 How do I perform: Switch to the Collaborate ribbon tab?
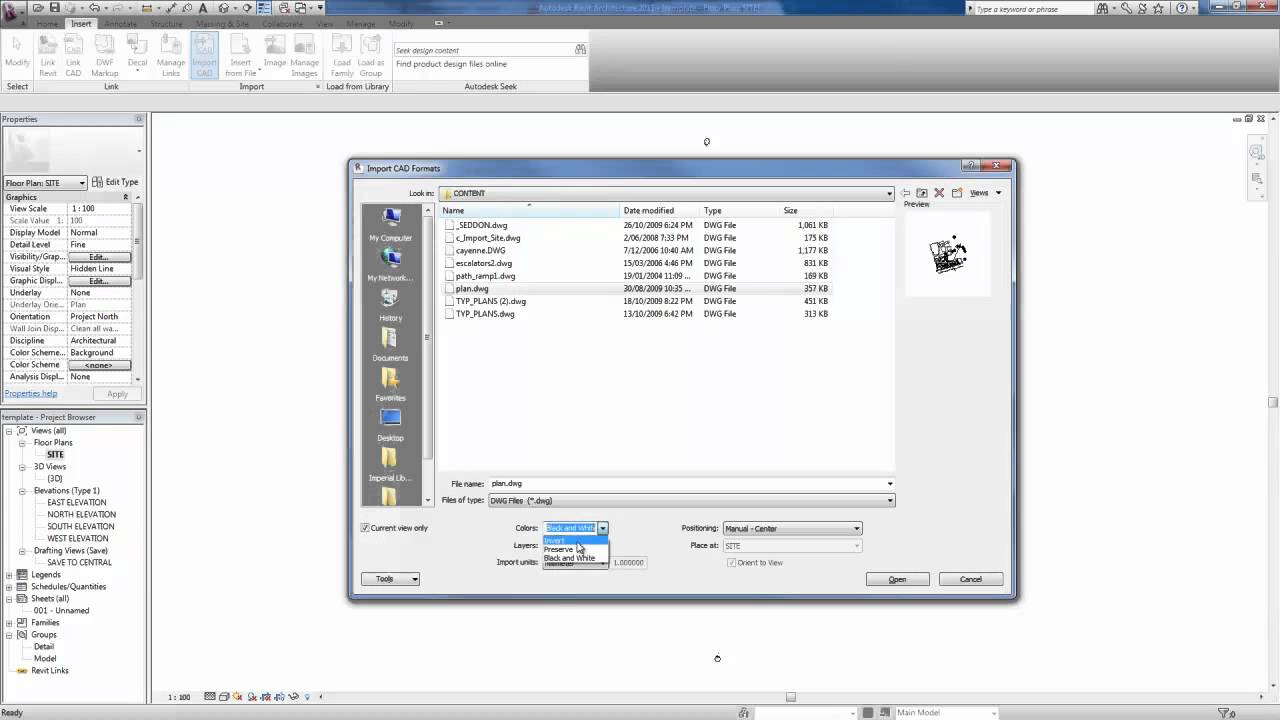tap(283, 24)
